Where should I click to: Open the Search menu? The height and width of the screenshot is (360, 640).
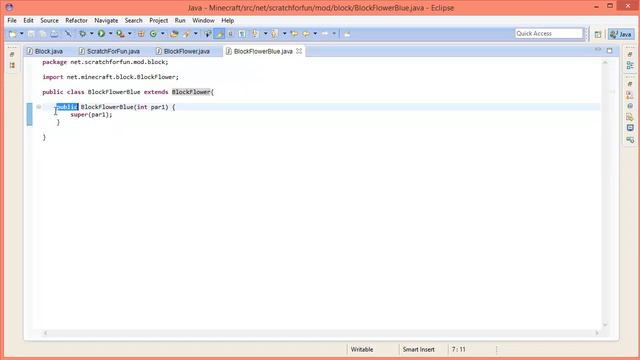point(133,20)
